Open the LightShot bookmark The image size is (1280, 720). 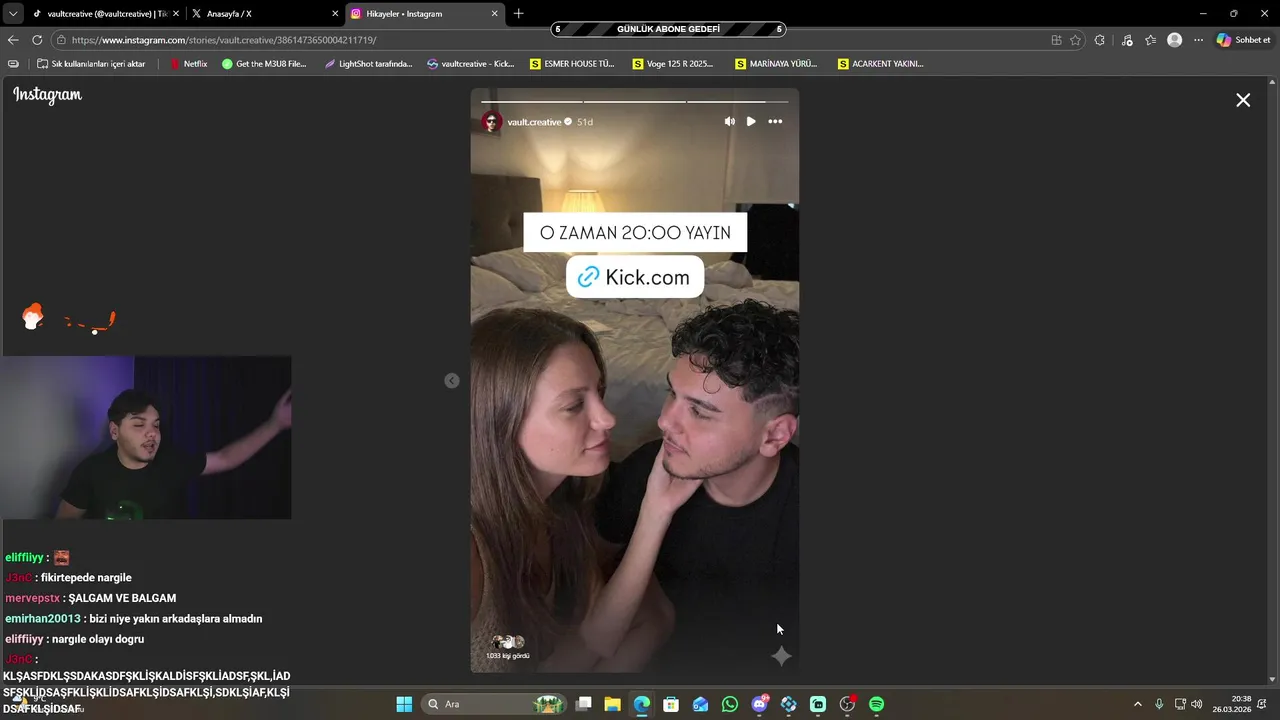(x=369, y=64)
